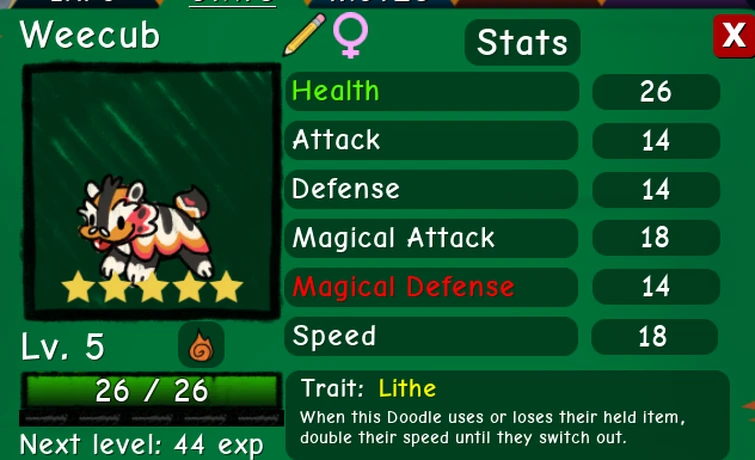This screenshot has height=460, width=755.
Task: Click the first yellow star
Action: [78, 287]
